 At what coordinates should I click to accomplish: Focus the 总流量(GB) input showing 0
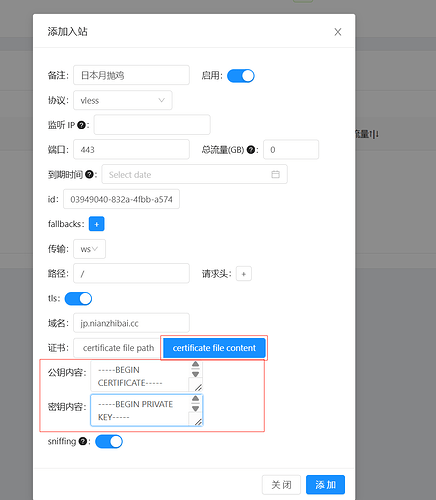tap(291, 150)
